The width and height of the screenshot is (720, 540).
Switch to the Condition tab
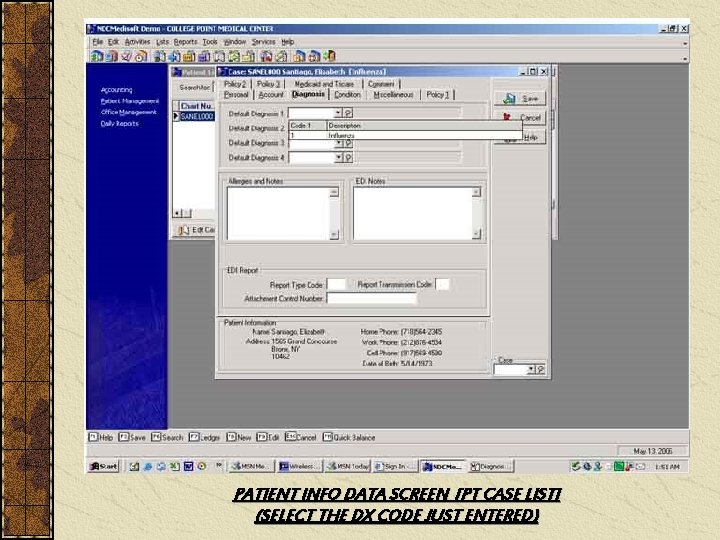click(347, 94)
